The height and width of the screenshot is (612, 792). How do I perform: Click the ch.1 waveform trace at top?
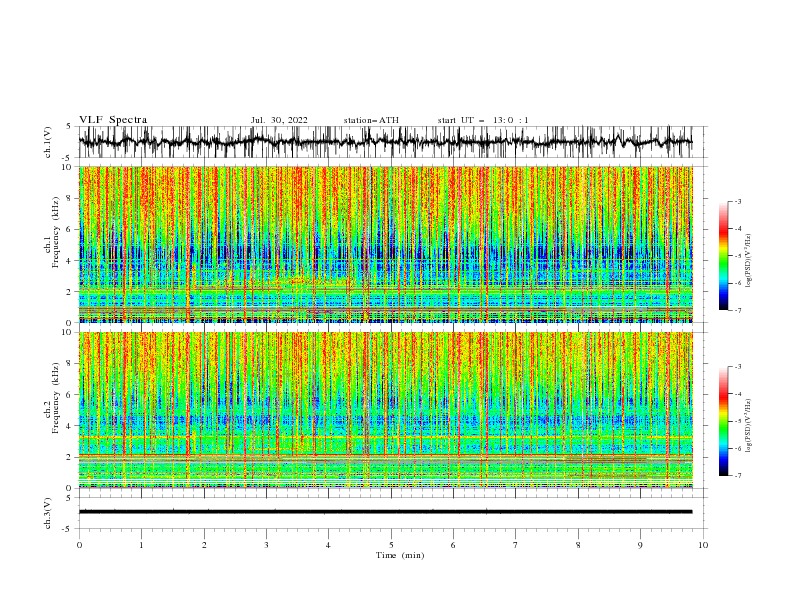point(385,142)
